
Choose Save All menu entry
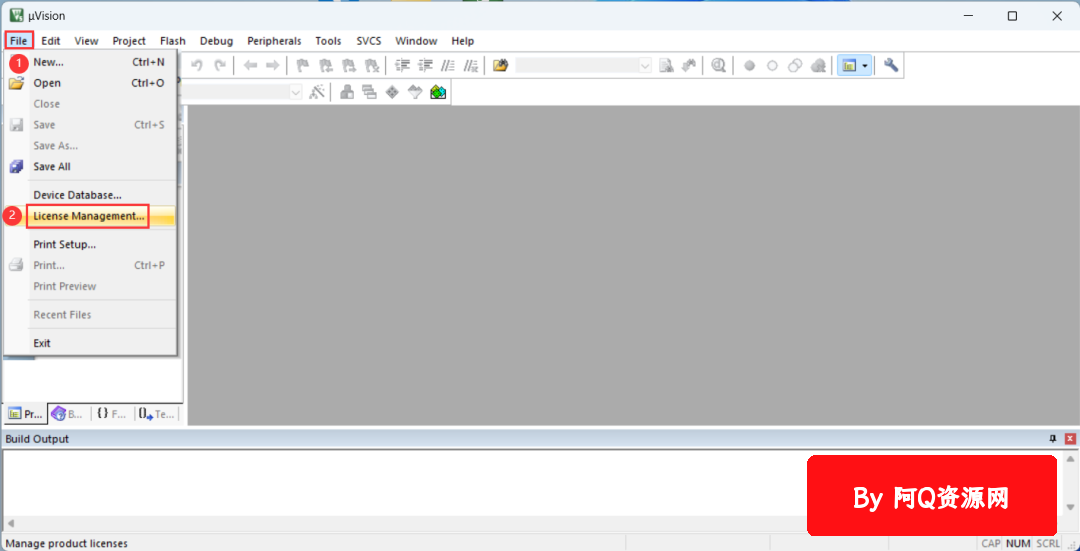pos(91,167)
